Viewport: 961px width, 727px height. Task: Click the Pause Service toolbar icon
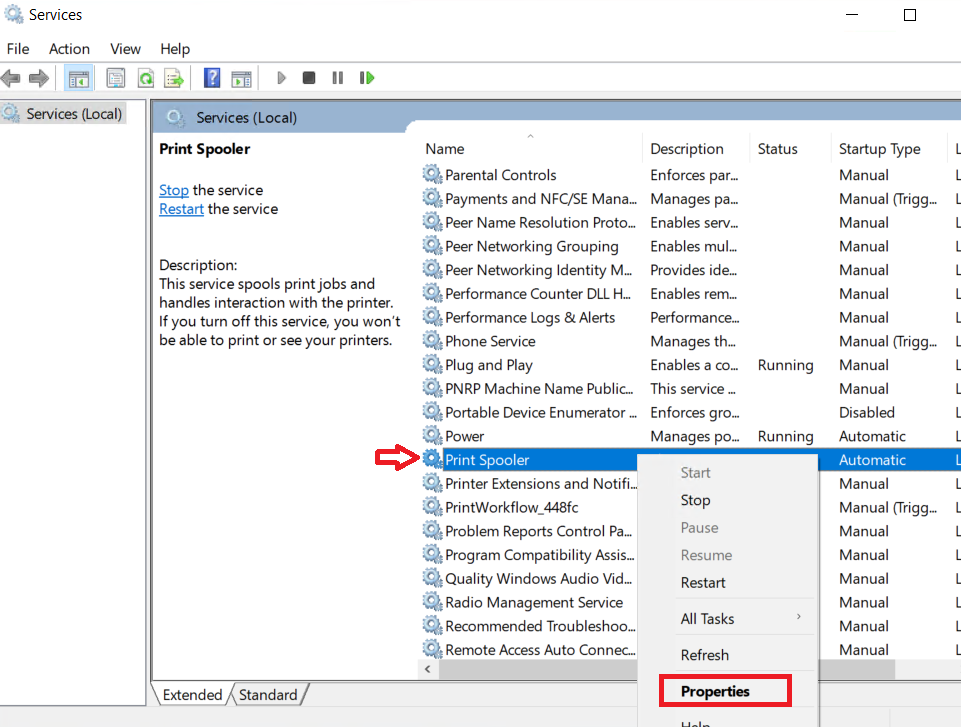[338, 78]
